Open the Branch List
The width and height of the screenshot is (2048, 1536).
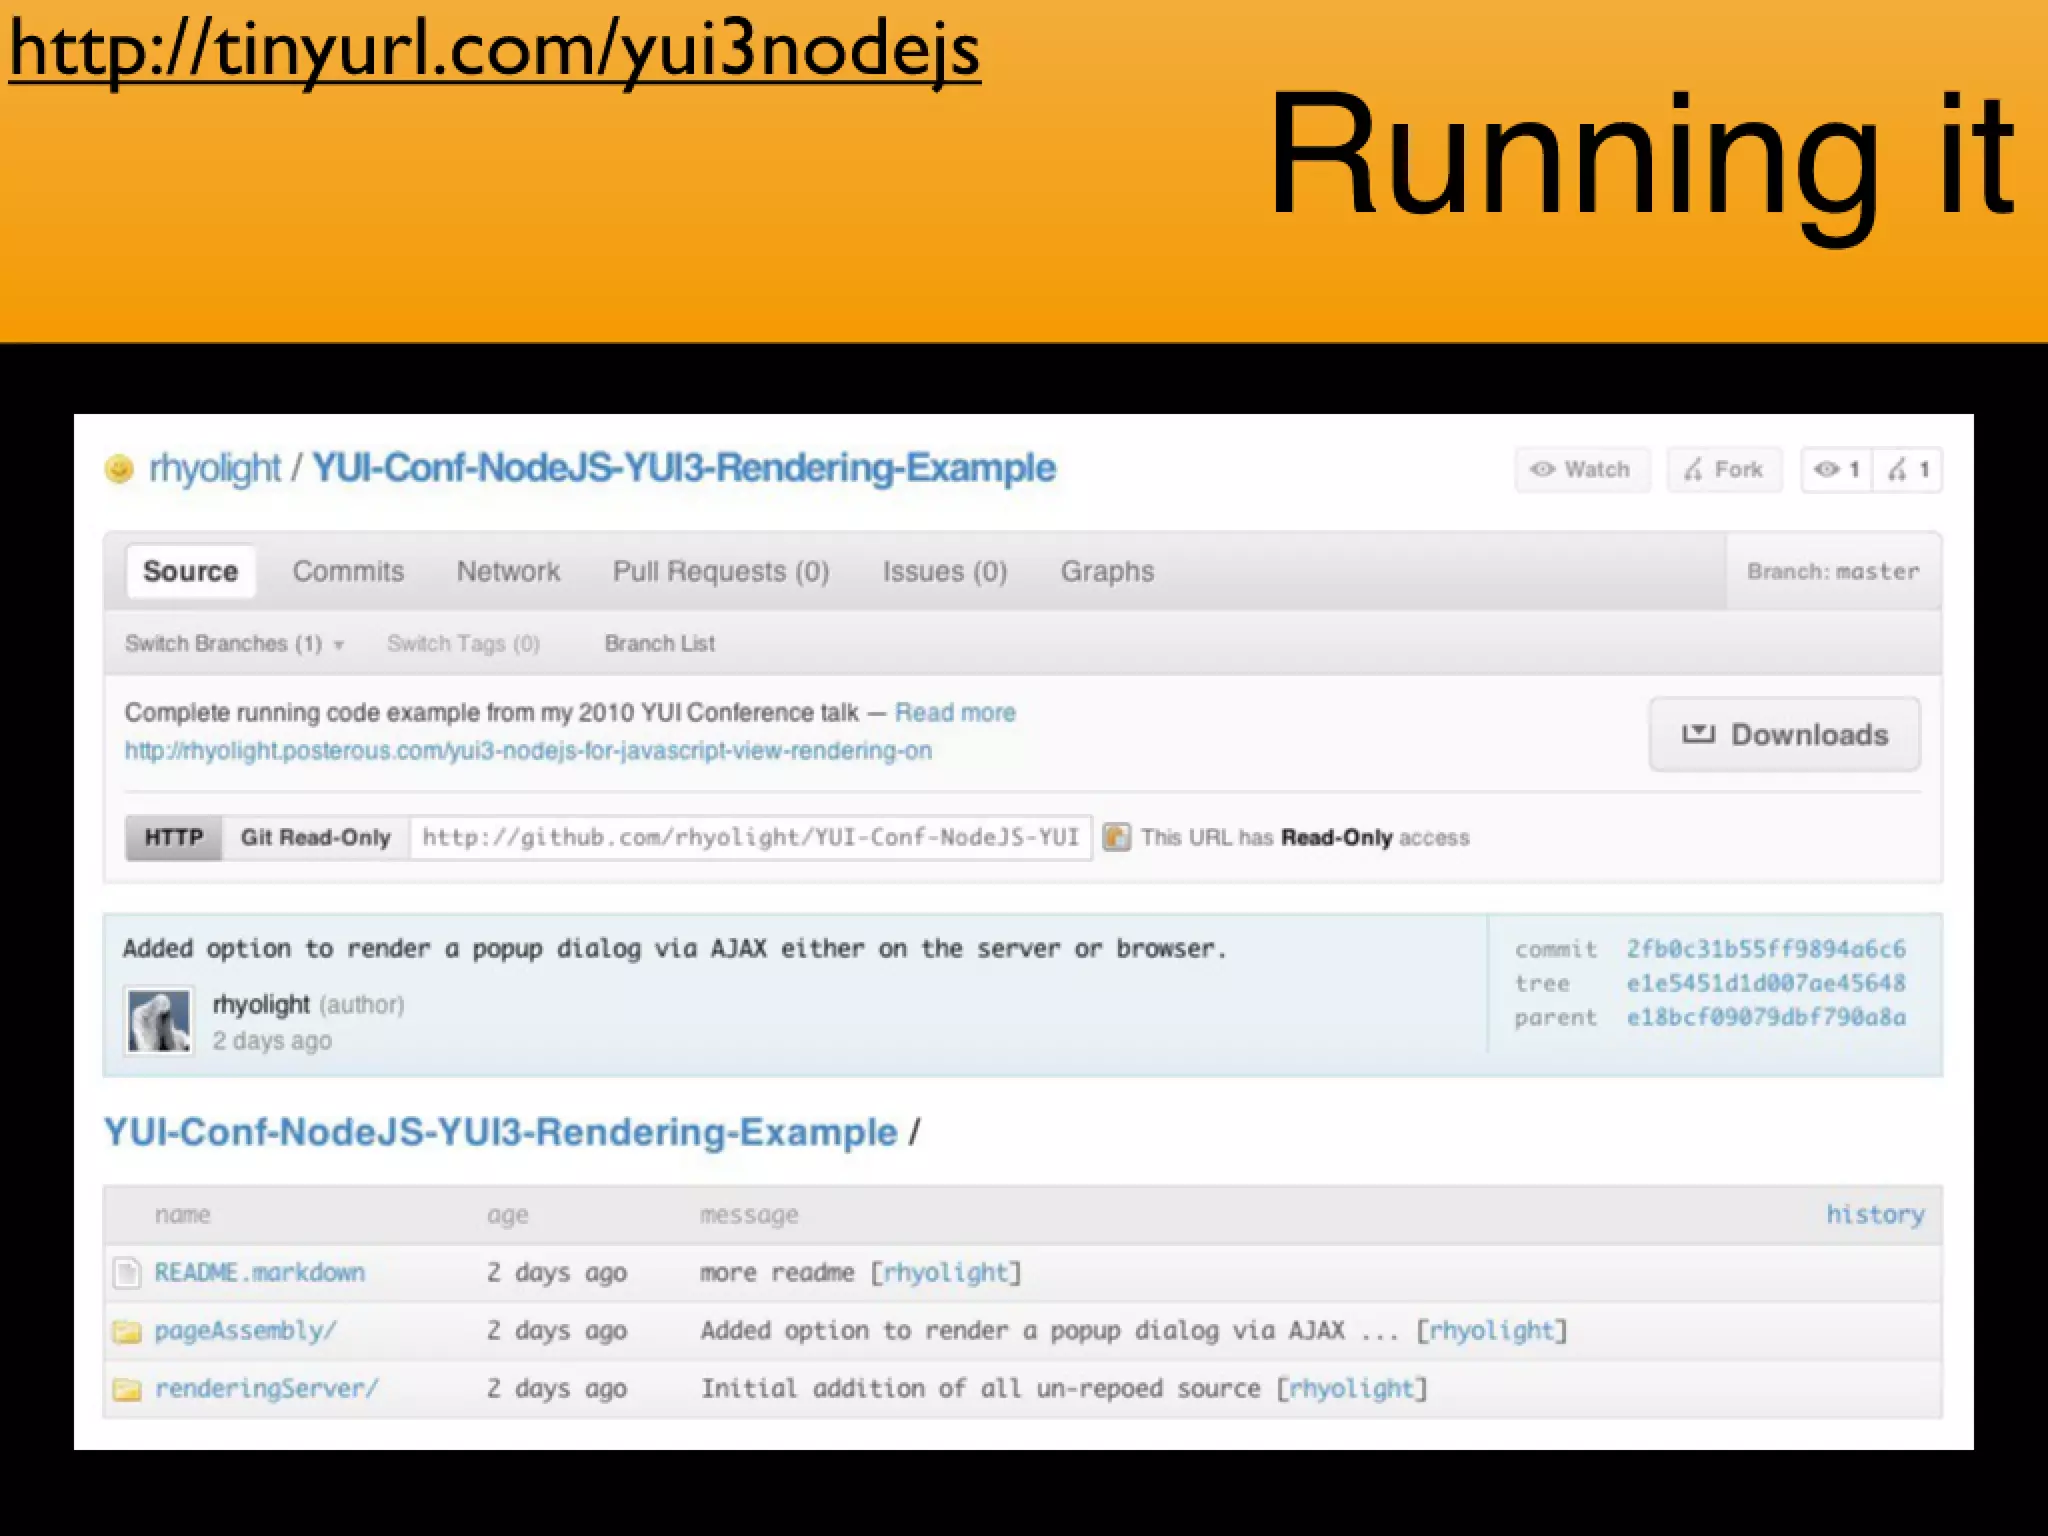point(659,643)
